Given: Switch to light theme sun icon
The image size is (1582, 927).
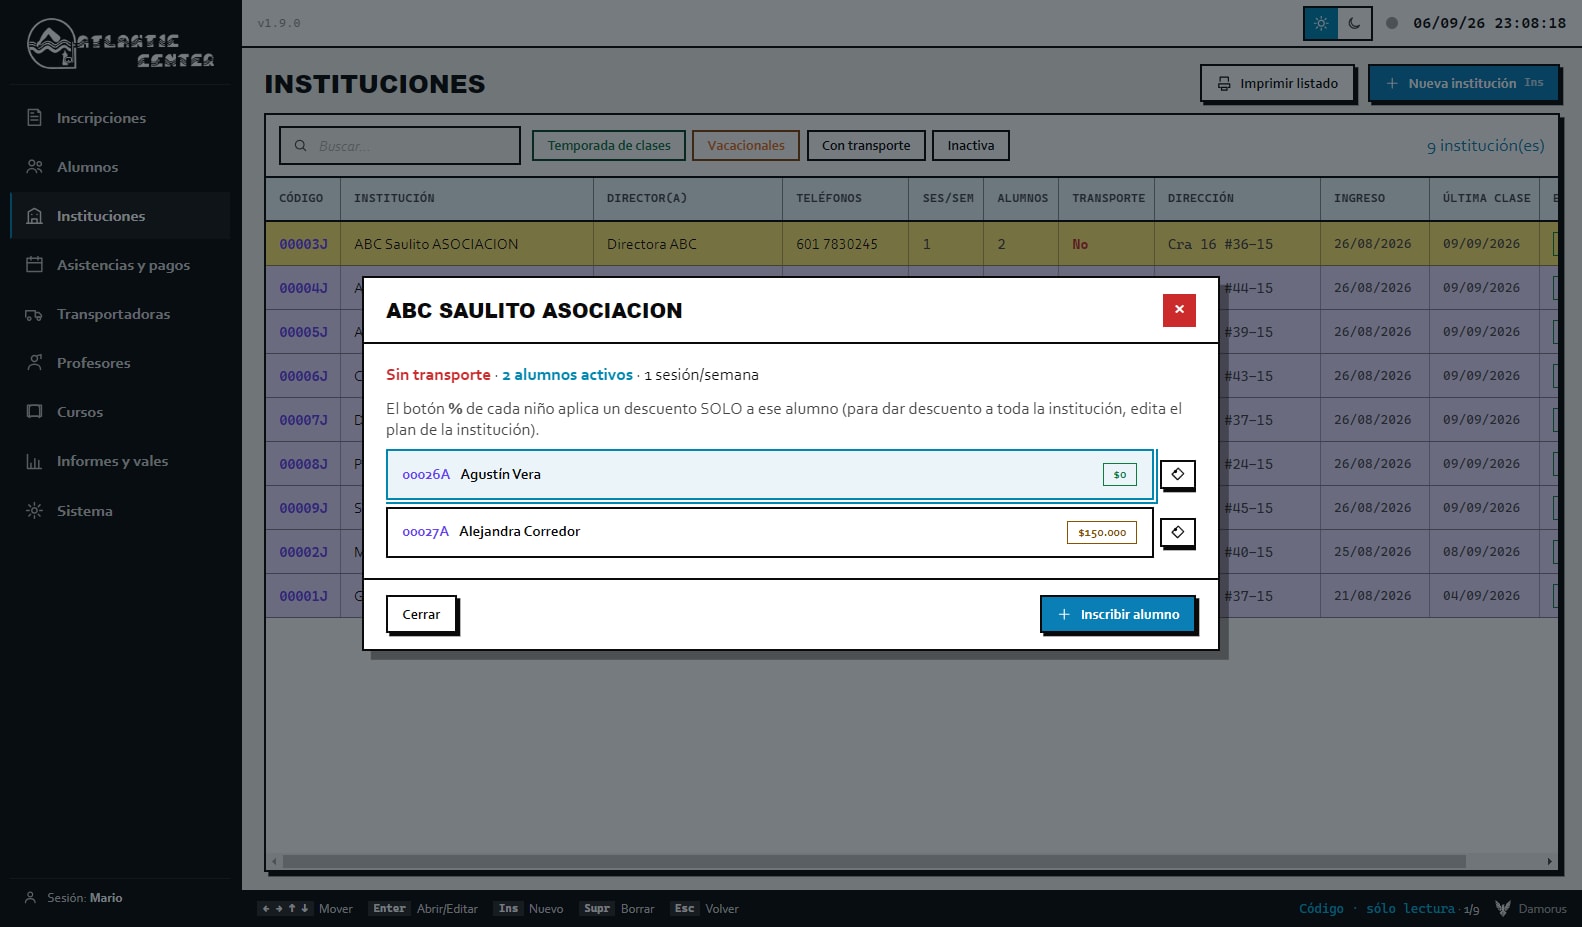Looking at the screenshot, I should (x=1321, y=23).
